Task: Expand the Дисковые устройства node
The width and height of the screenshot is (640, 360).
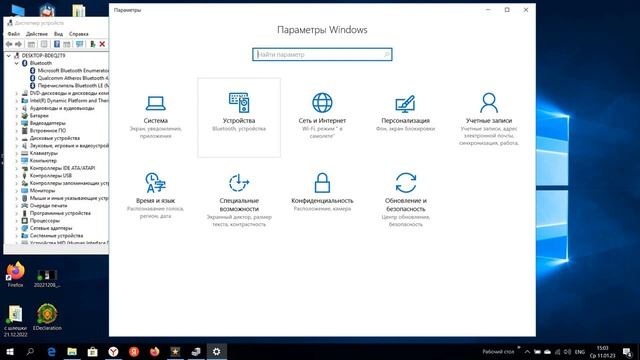Action: click(x=17, y=138)
